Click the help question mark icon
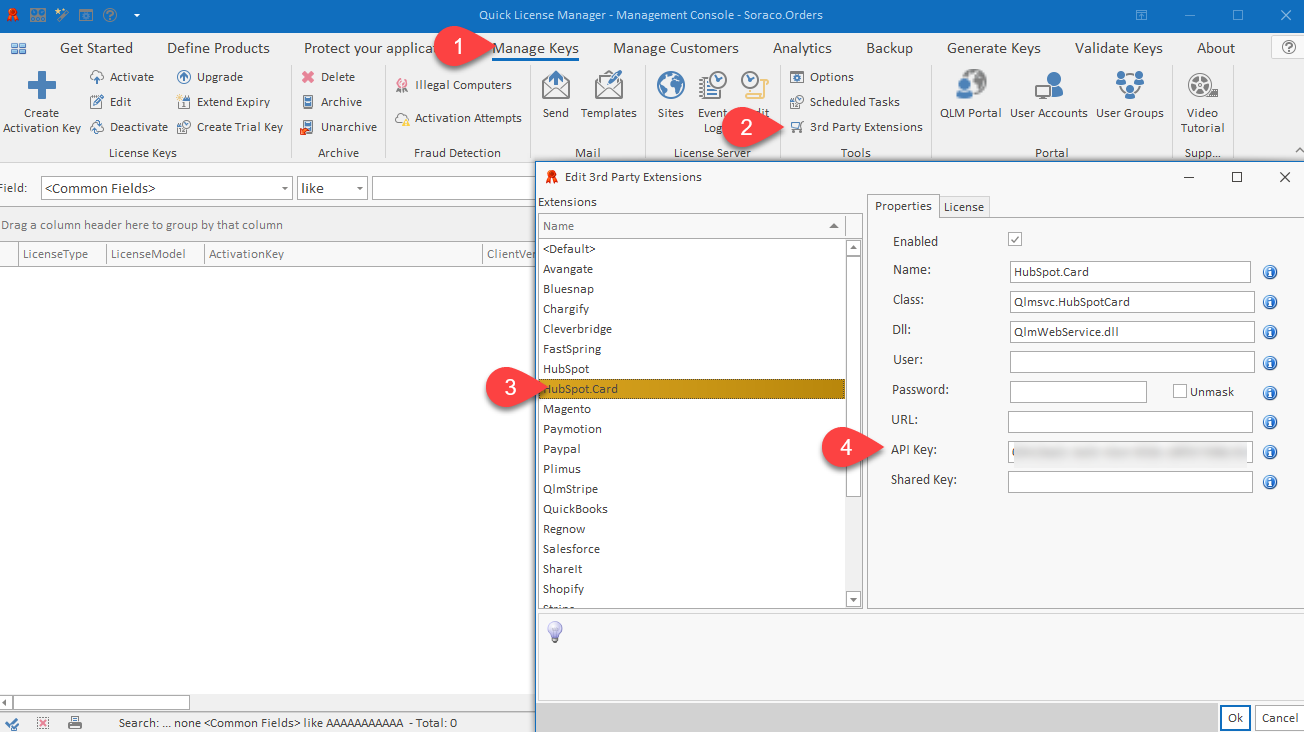 (x=1289, y=47)
